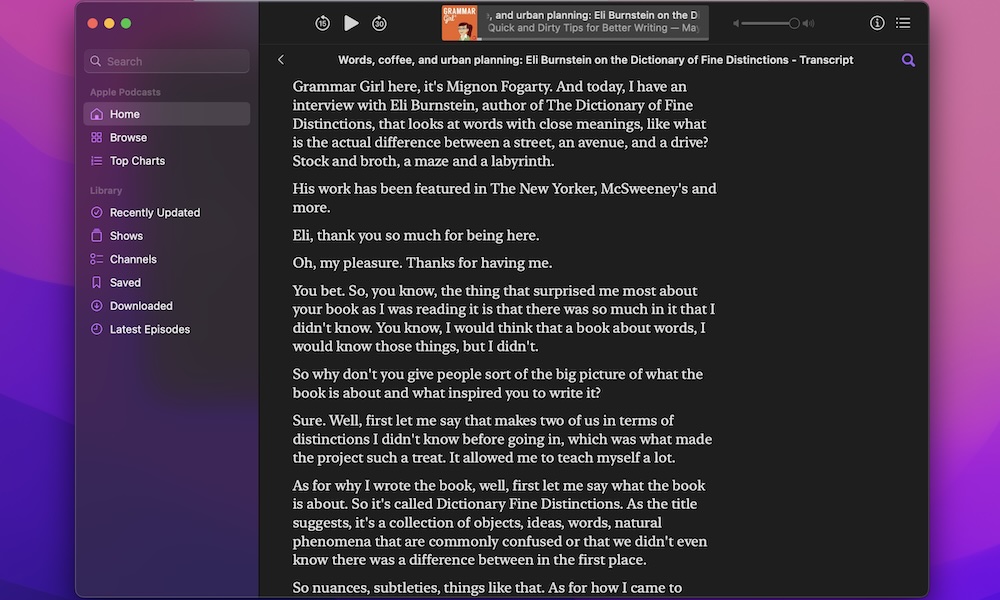Image resolution: width=1000 pixels, height=600 pixels.
Task: Open Top Charts in sidebar
Action: (x=166, y=161)
